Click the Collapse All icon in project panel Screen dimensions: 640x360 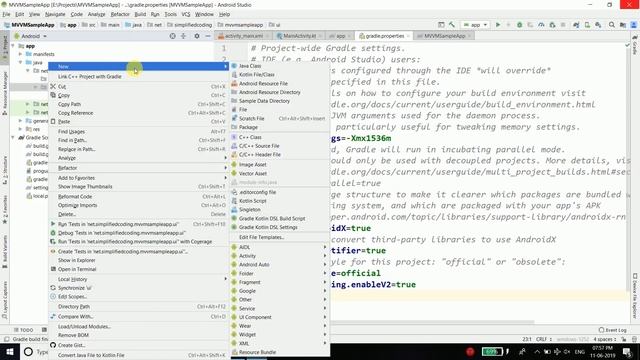[184, 36]
